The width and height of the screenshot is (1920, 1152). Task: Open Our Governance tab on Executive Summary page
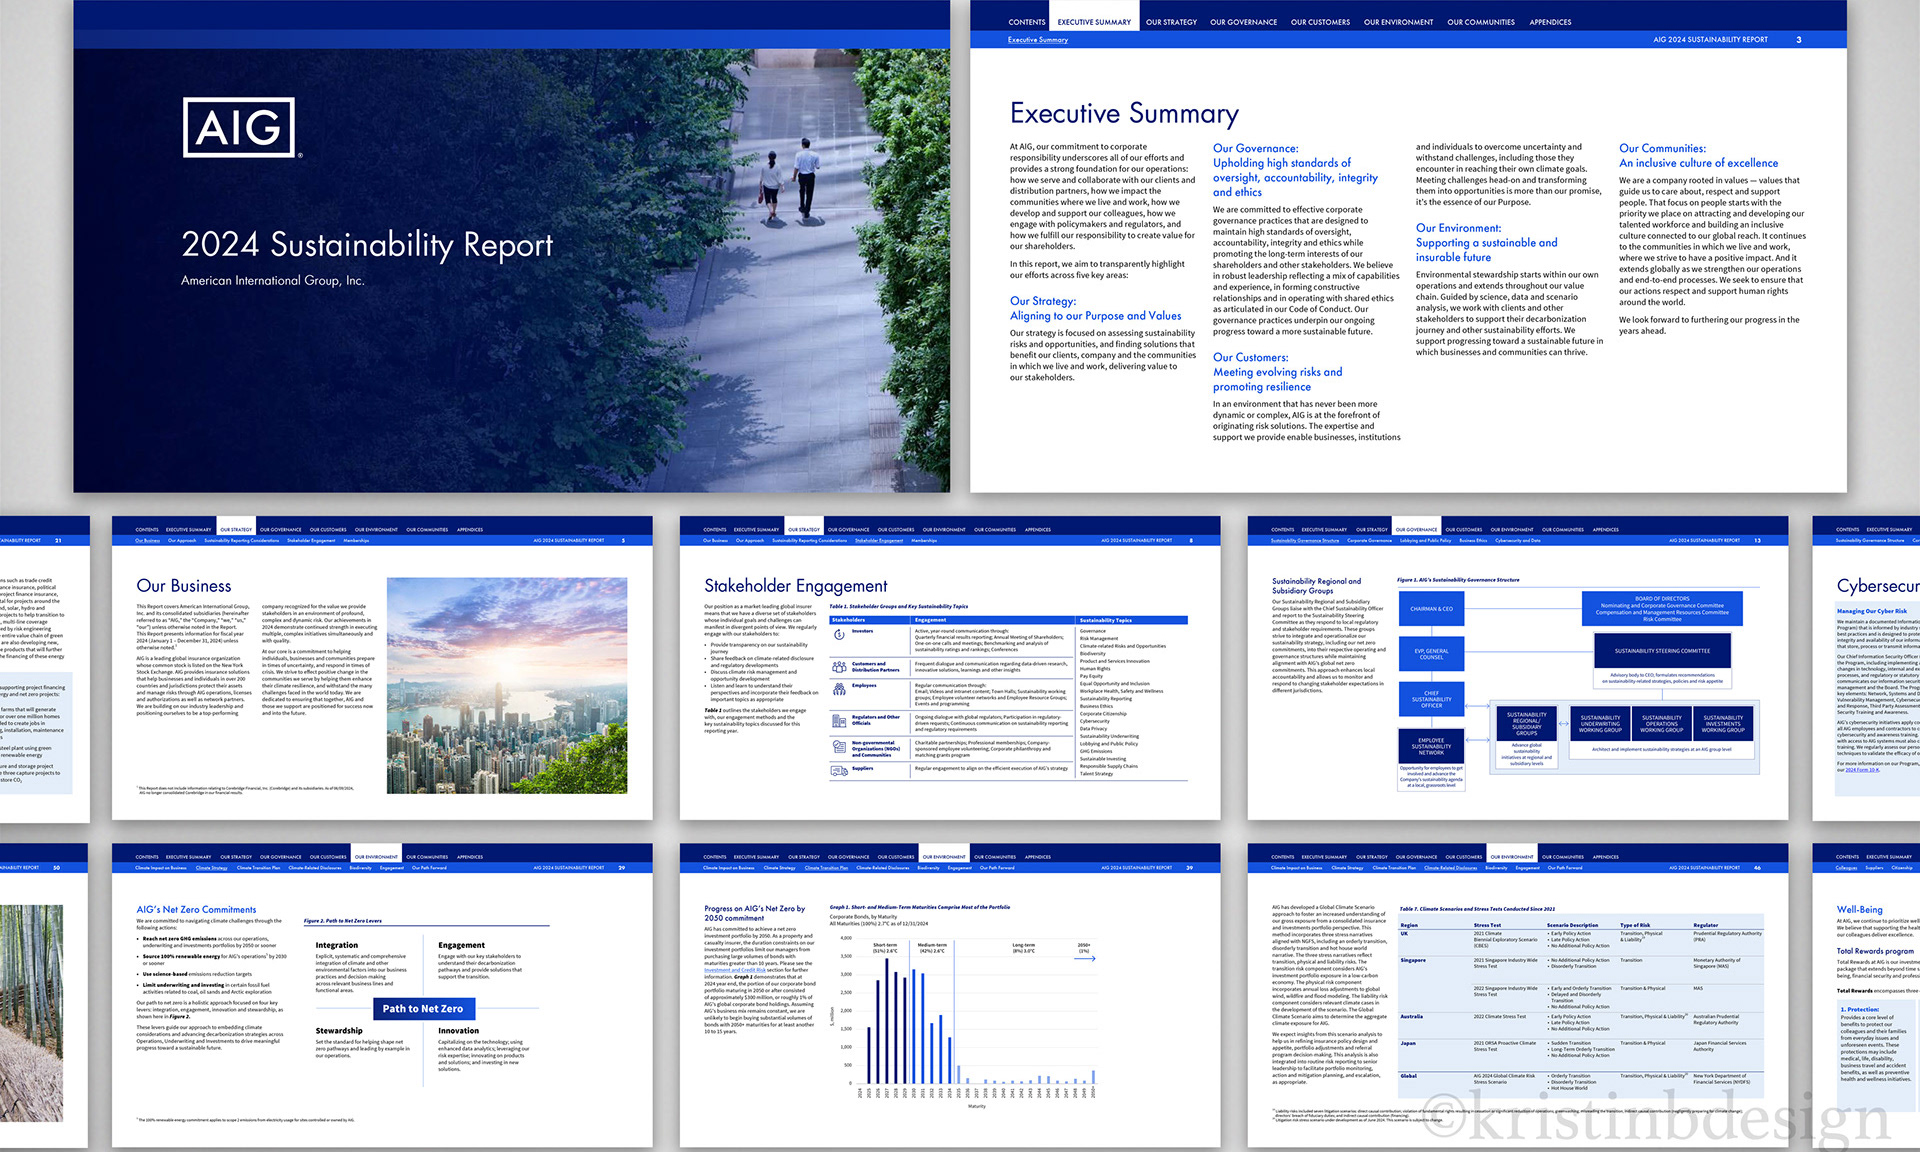[1243, 22]
